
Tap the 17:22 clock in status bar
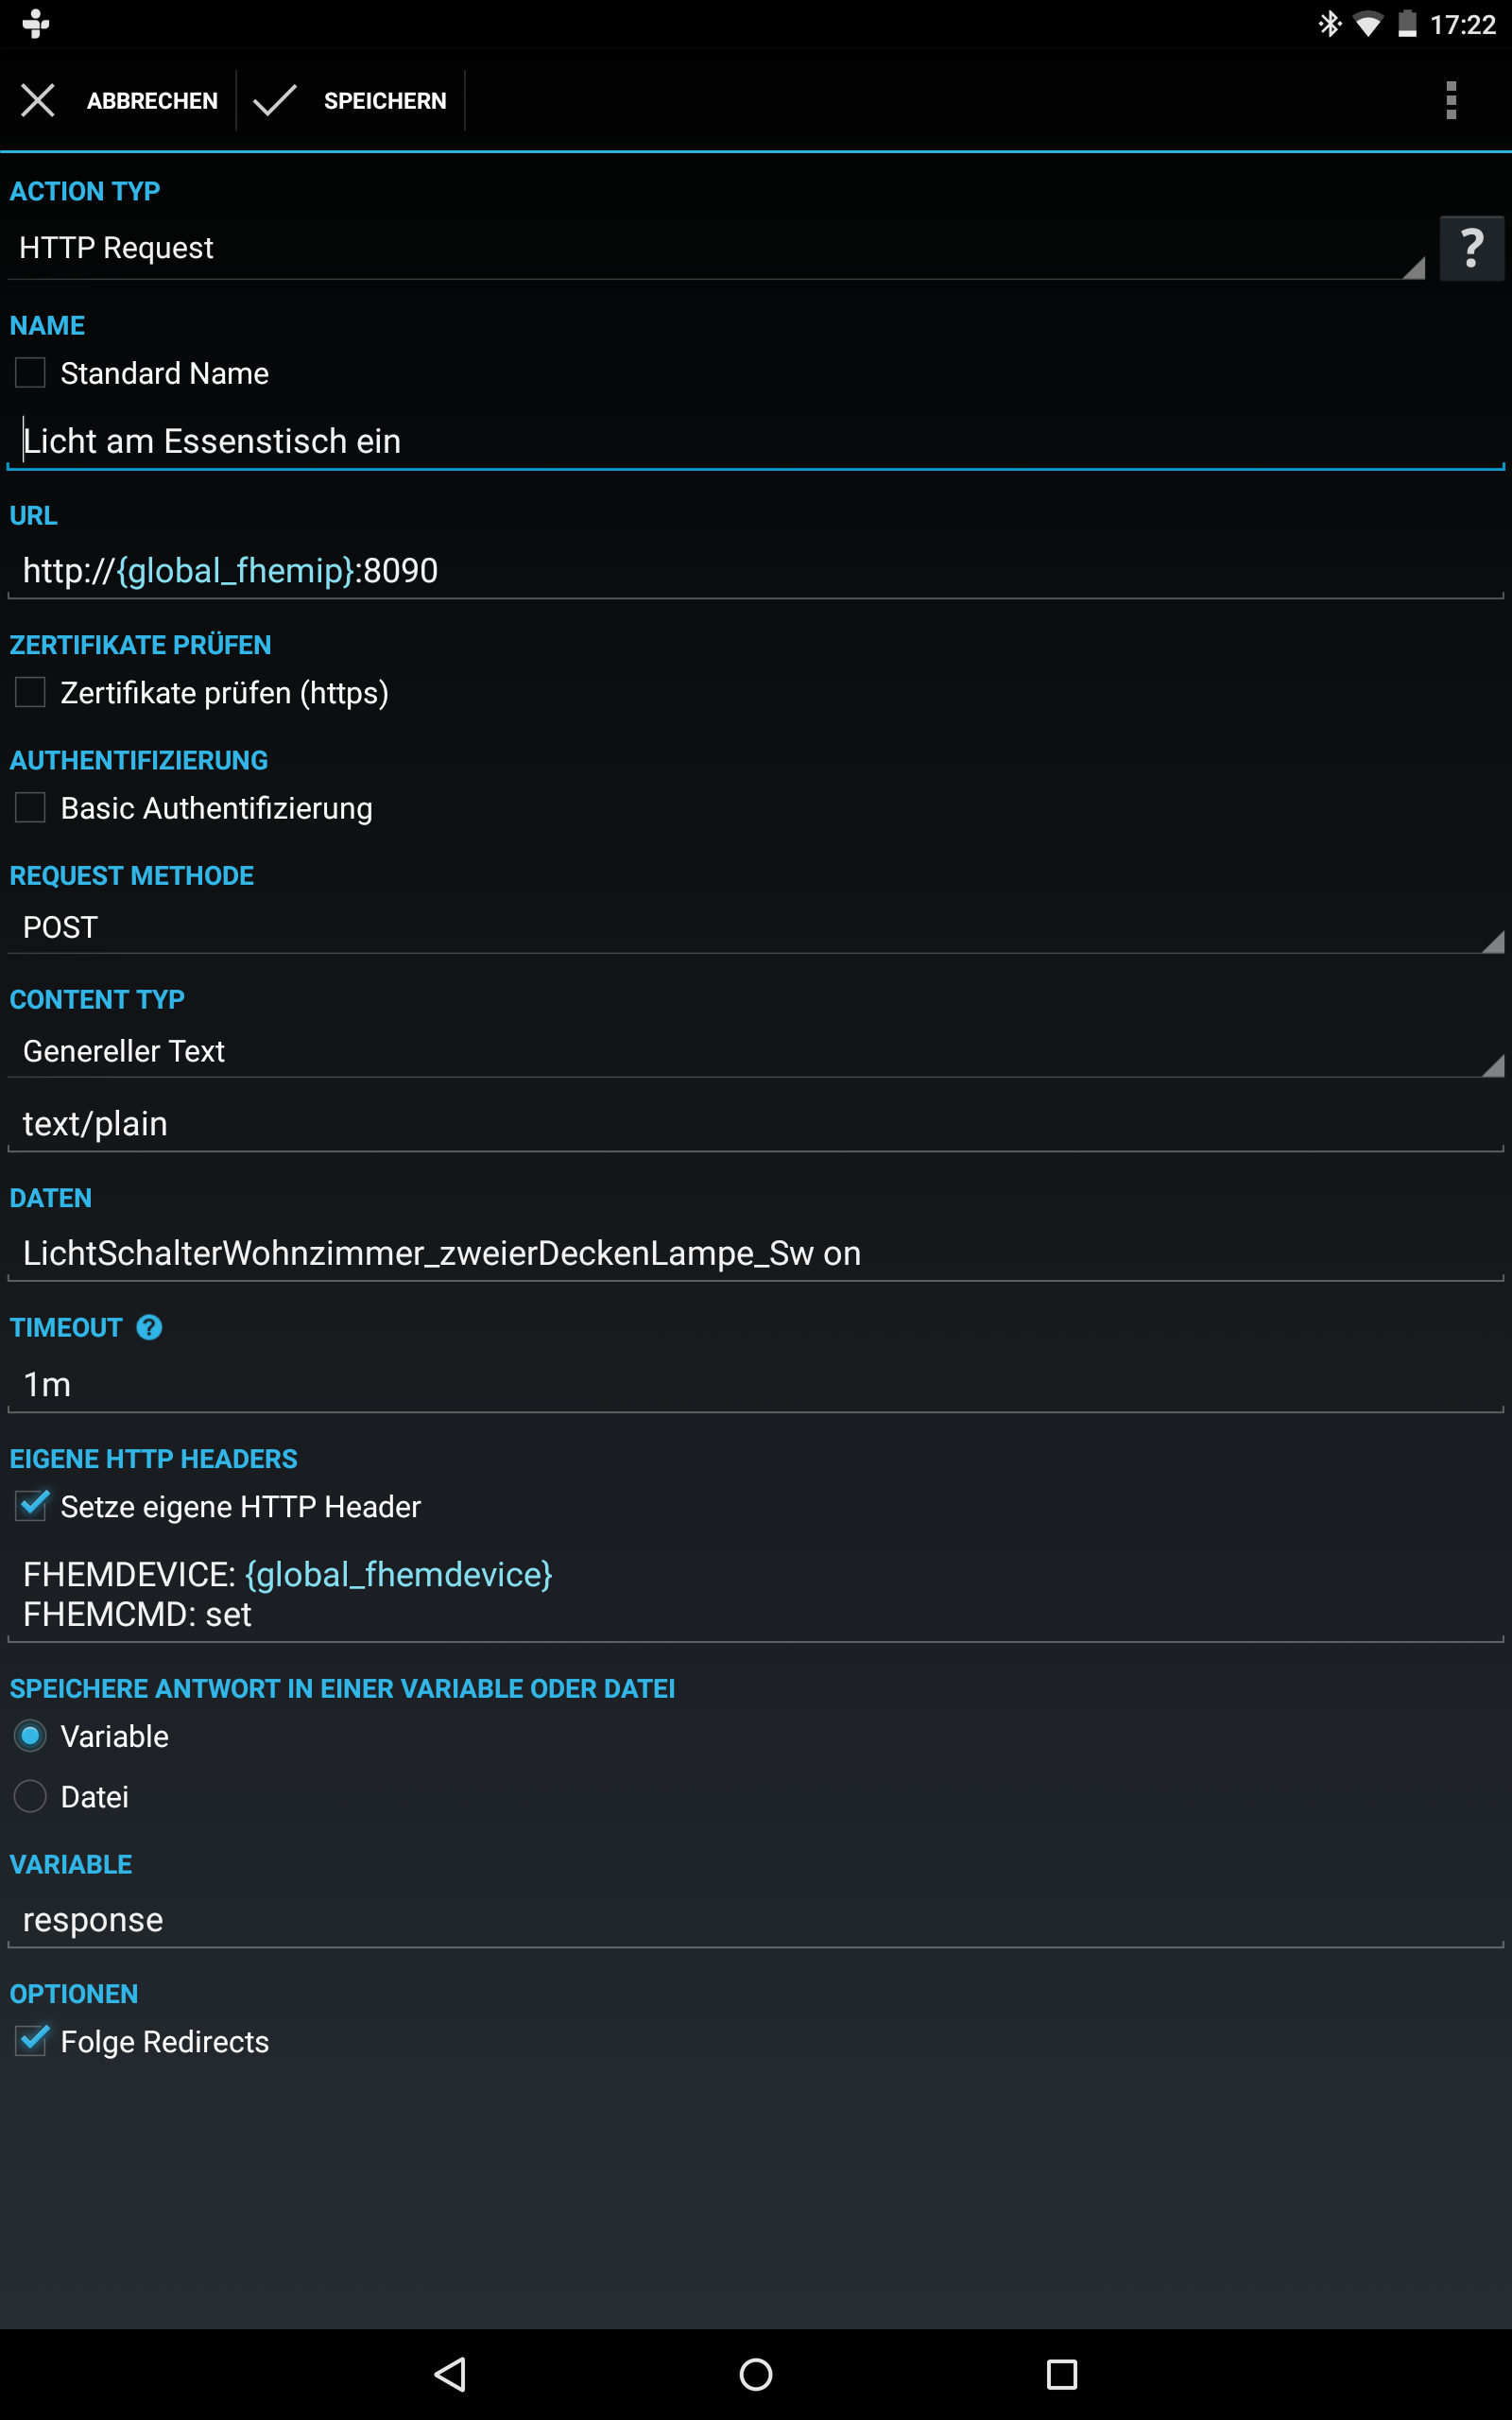tap(1462, 24)
